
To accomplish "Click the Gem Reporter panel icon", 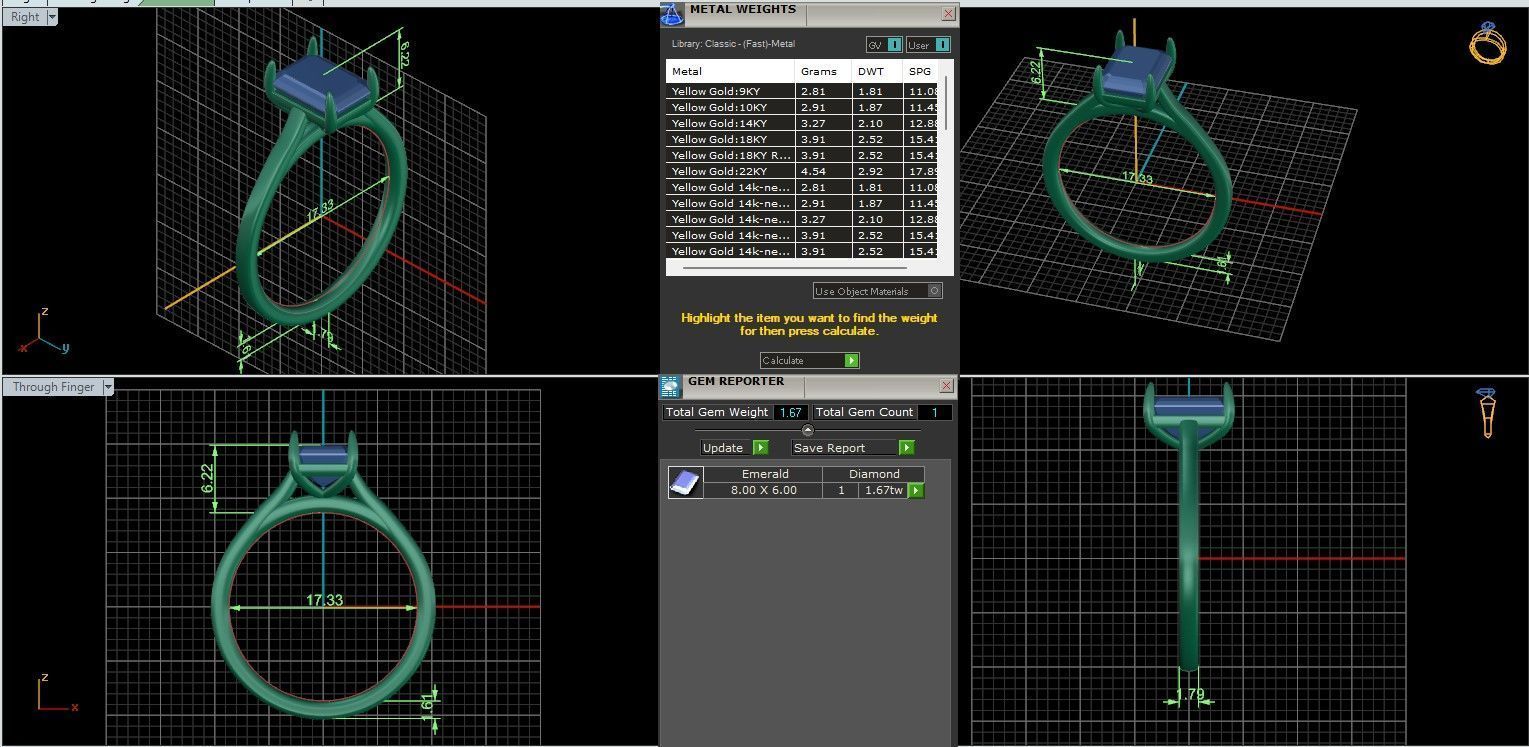I will point(670,386).
